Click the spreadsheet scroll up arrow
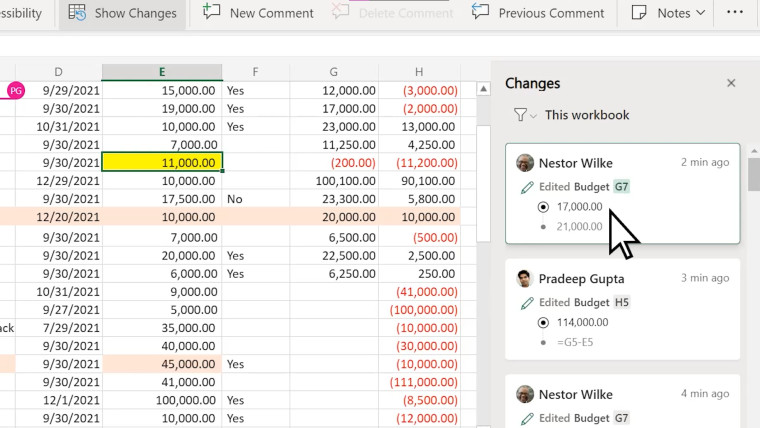Image resolution: width=760 pixels, height=428 pixels. pos(483,89)
